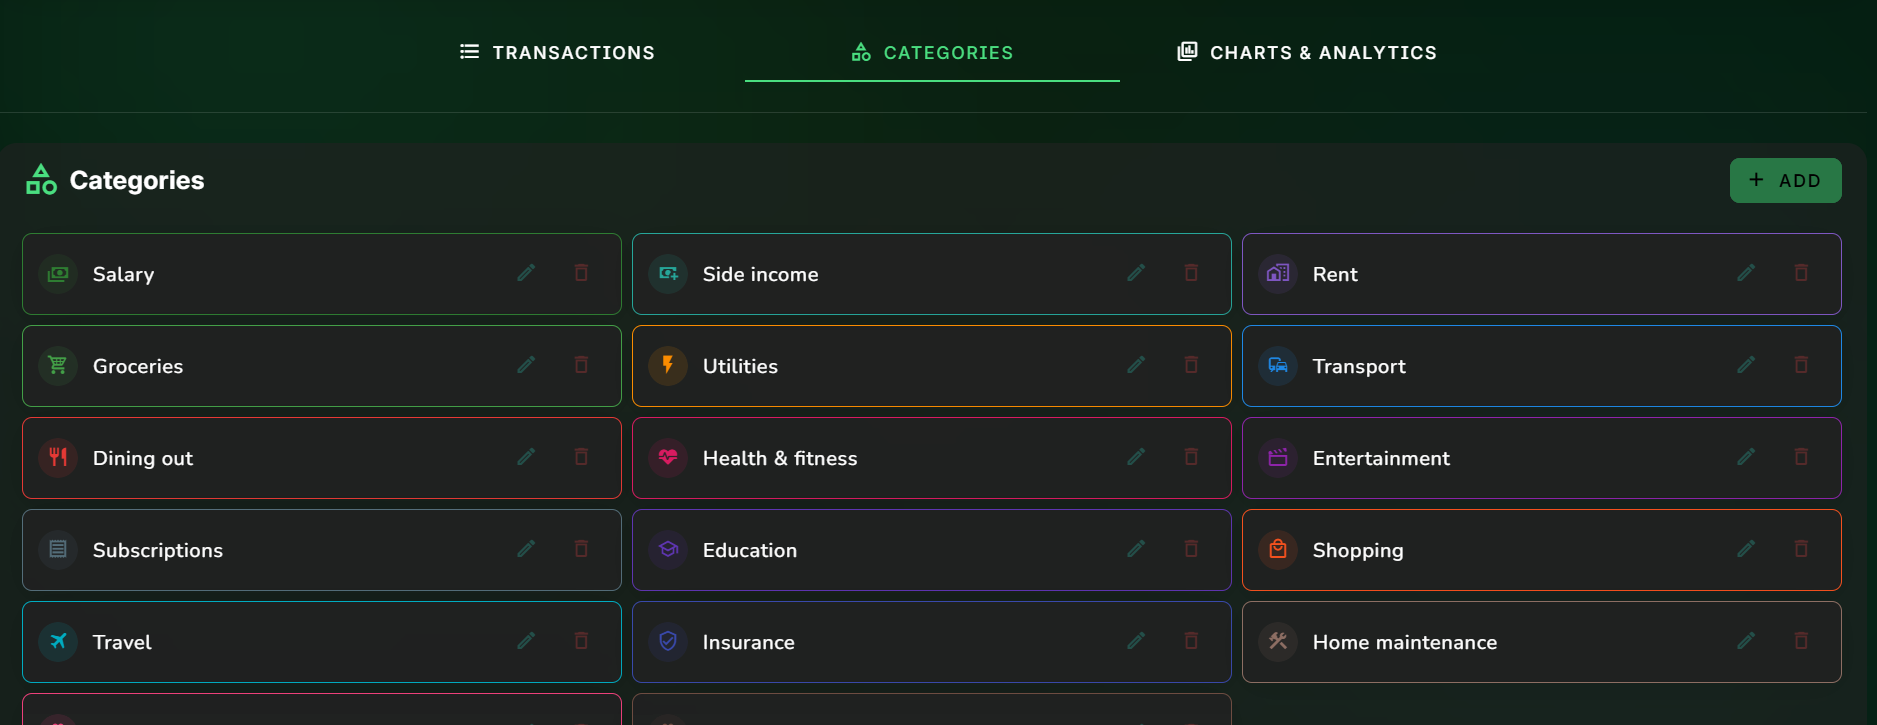Edit the Utilities category

1136,365
